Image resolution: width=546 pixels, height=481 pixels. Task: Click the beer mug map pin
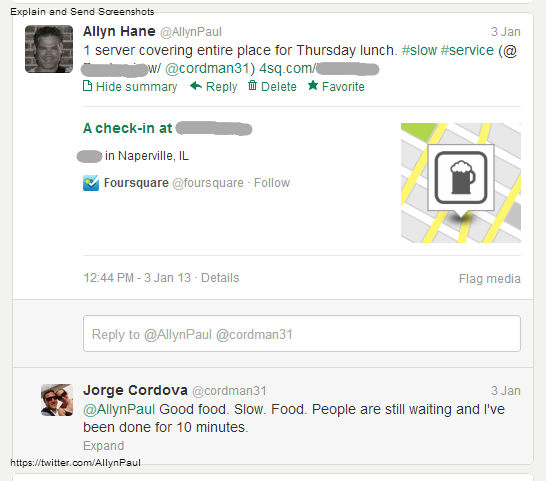point(461,181)
